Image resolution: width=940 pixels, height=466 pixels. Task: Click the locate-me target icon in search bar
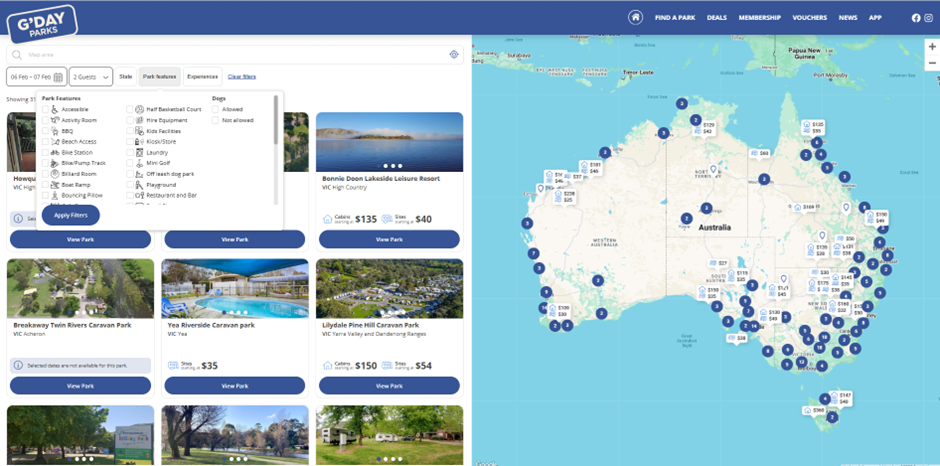click(454, 55)
